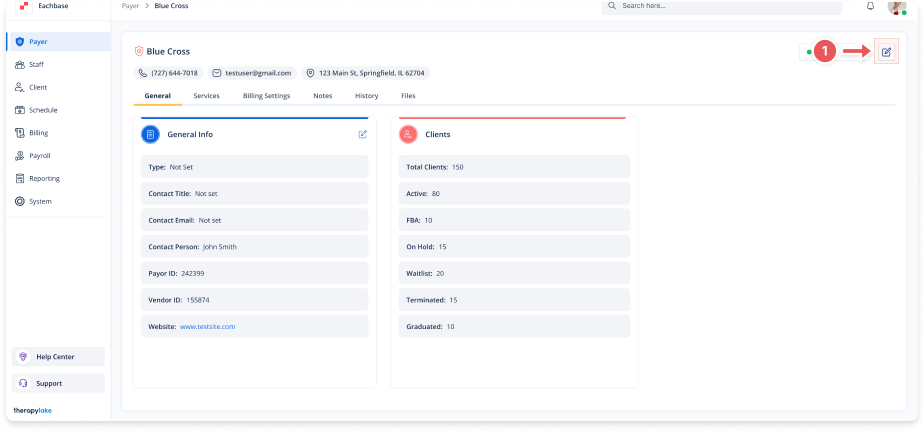The width and height of the screenshot is (924, 431).
Task: Click the Total Clients: 150 row
Action: [x=514, y=167]
